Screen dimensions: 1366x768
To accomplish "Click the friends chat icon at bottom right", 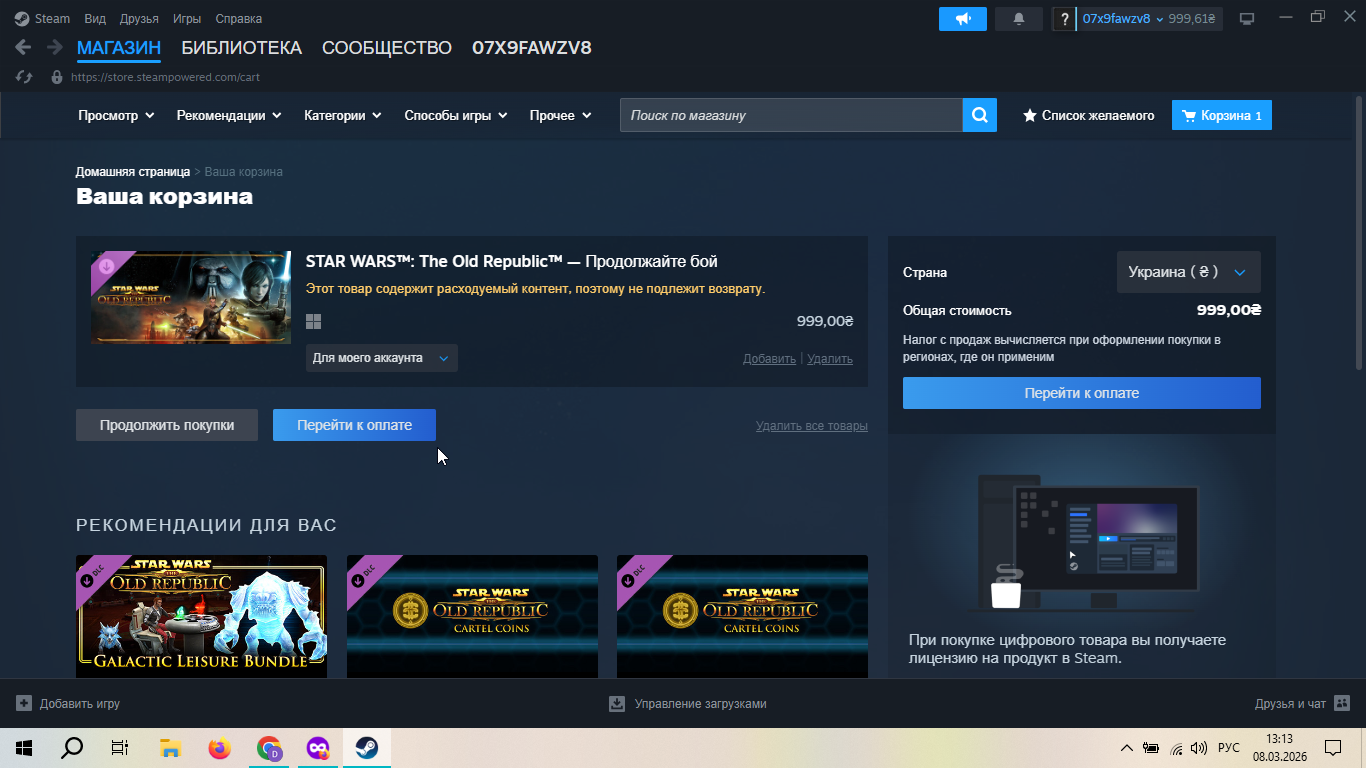I will point(1342,704).
